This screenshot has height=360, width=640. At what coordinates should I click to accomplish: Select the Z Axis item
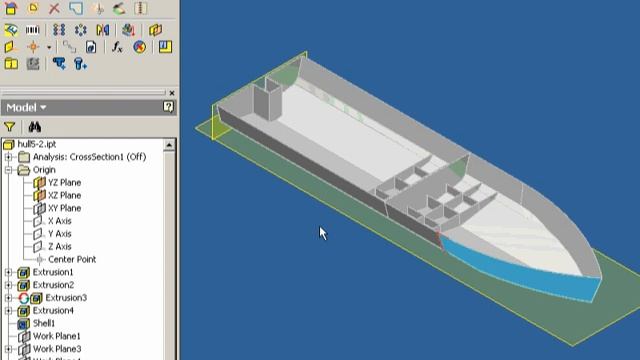(60, 247)
